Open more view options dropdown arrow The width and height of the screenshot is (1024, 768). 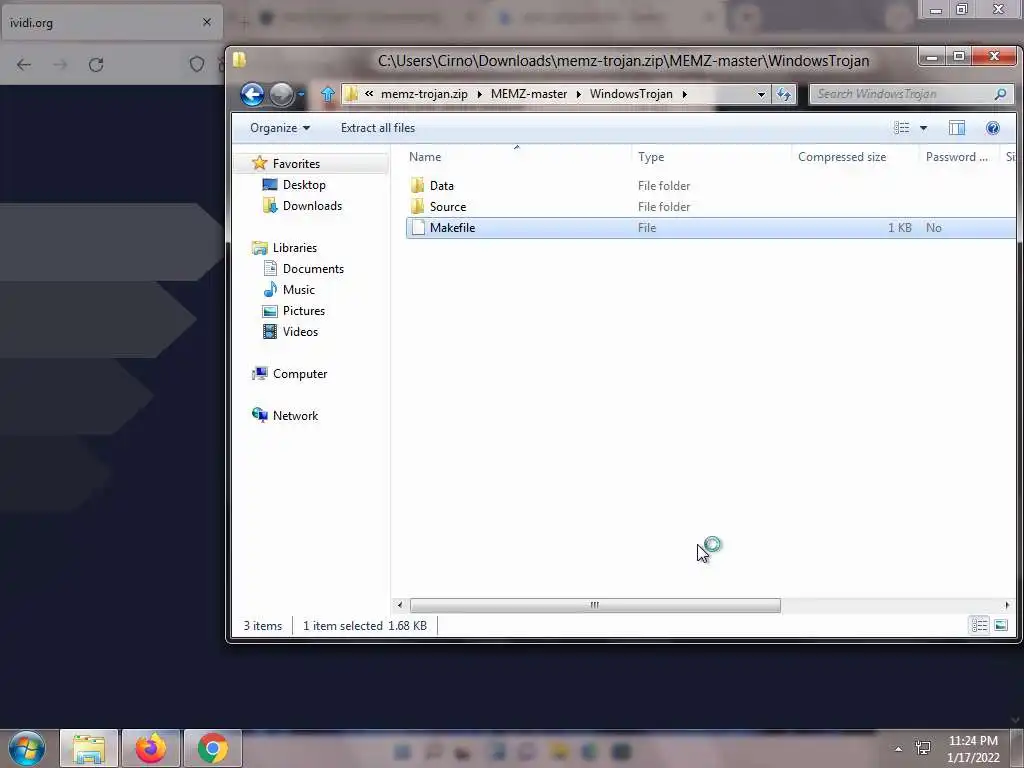[923, 128]
